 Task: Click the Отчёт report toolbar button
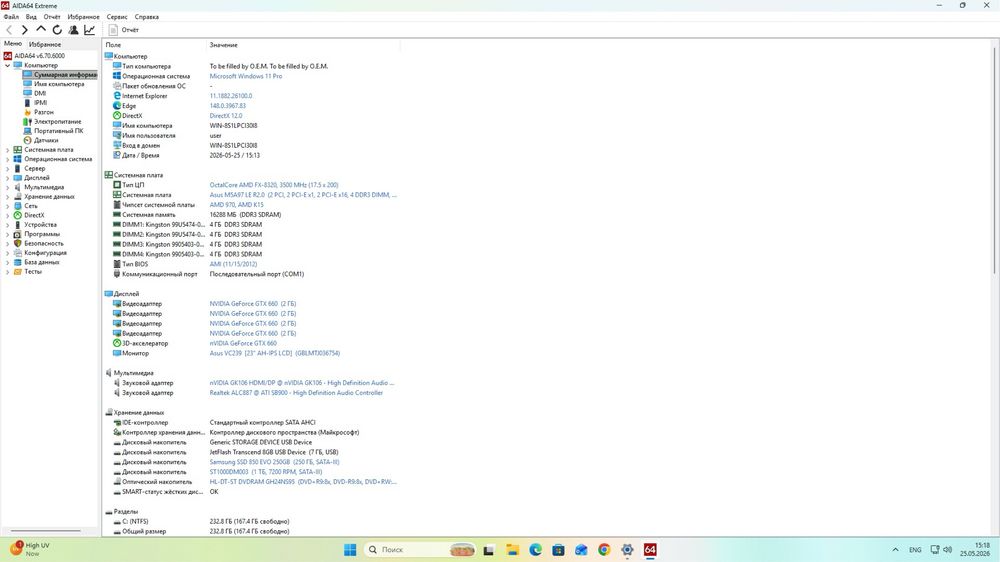124,30
